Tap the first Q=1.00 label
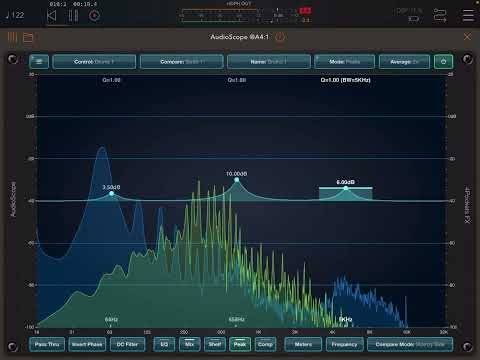 [111, 80]
